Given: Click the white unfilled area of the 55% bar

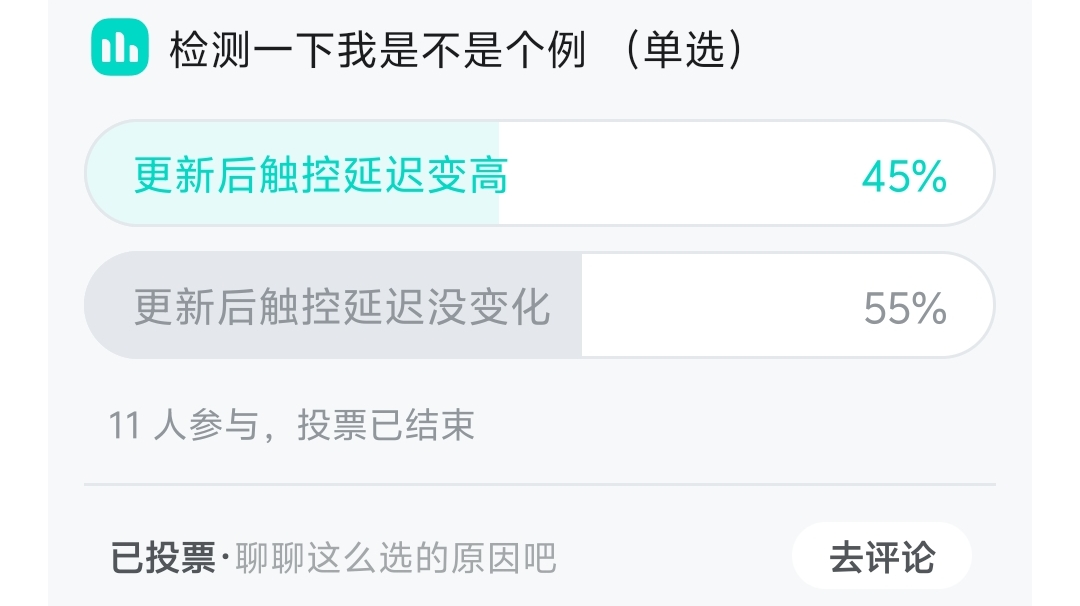Looking at the screenshot, I should pyautogui.click(x=720, y=308).
